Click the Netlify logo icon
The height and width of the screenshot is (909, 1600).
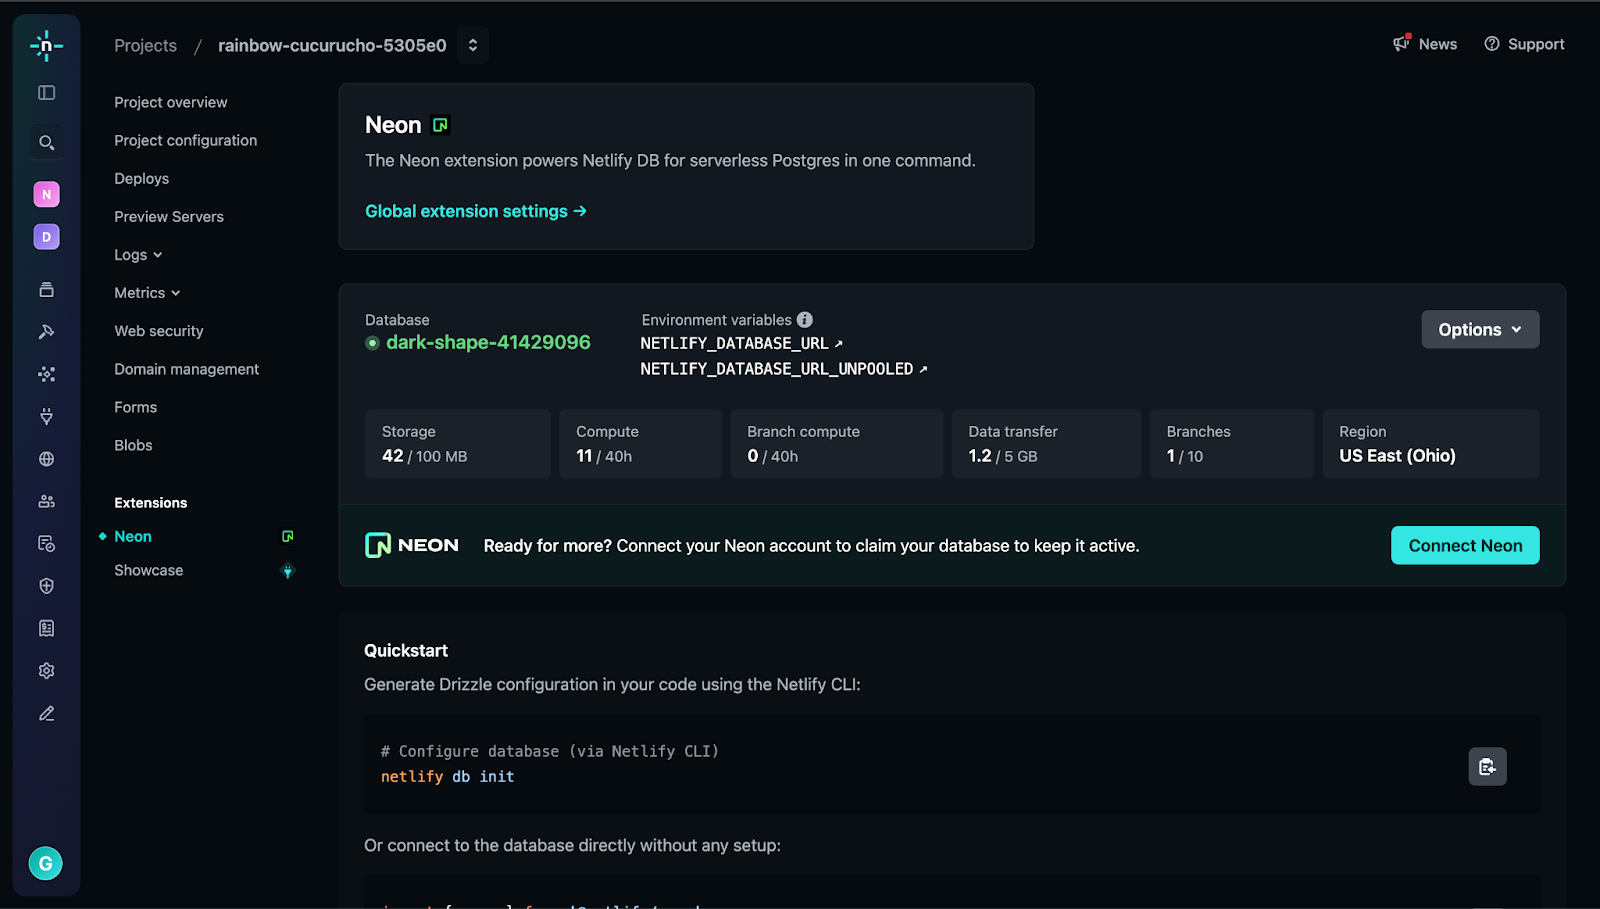(46, 46)
